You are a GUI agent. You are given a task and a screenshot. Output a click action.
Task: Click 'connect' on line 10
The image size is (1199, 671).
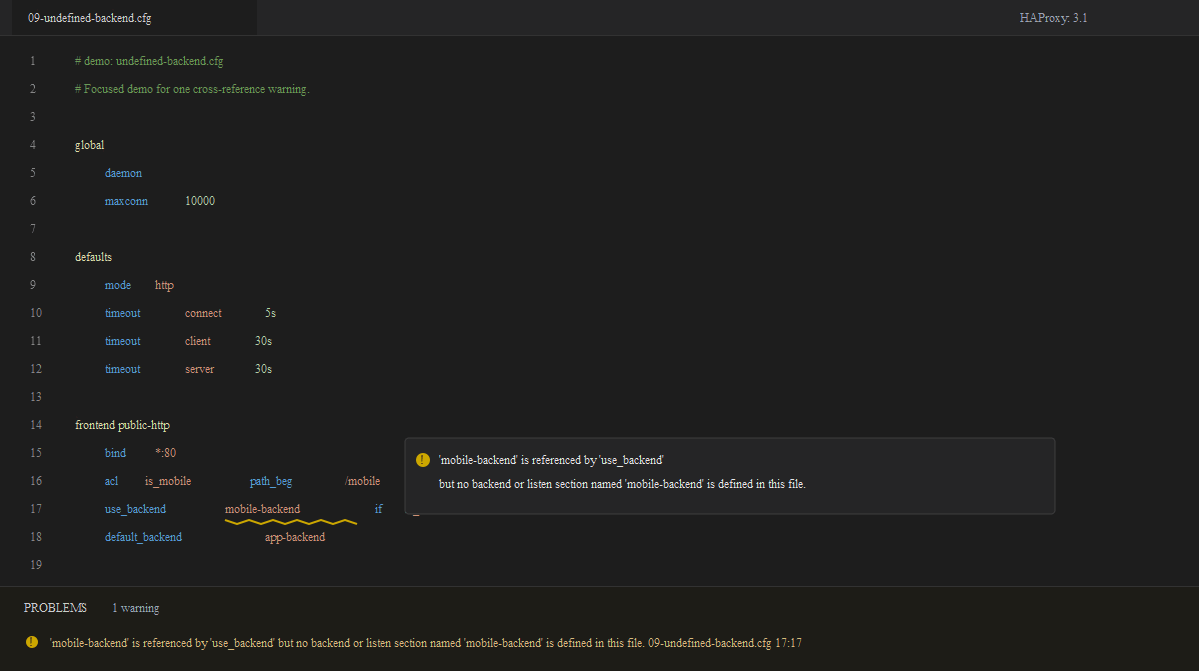click(203, 313)
